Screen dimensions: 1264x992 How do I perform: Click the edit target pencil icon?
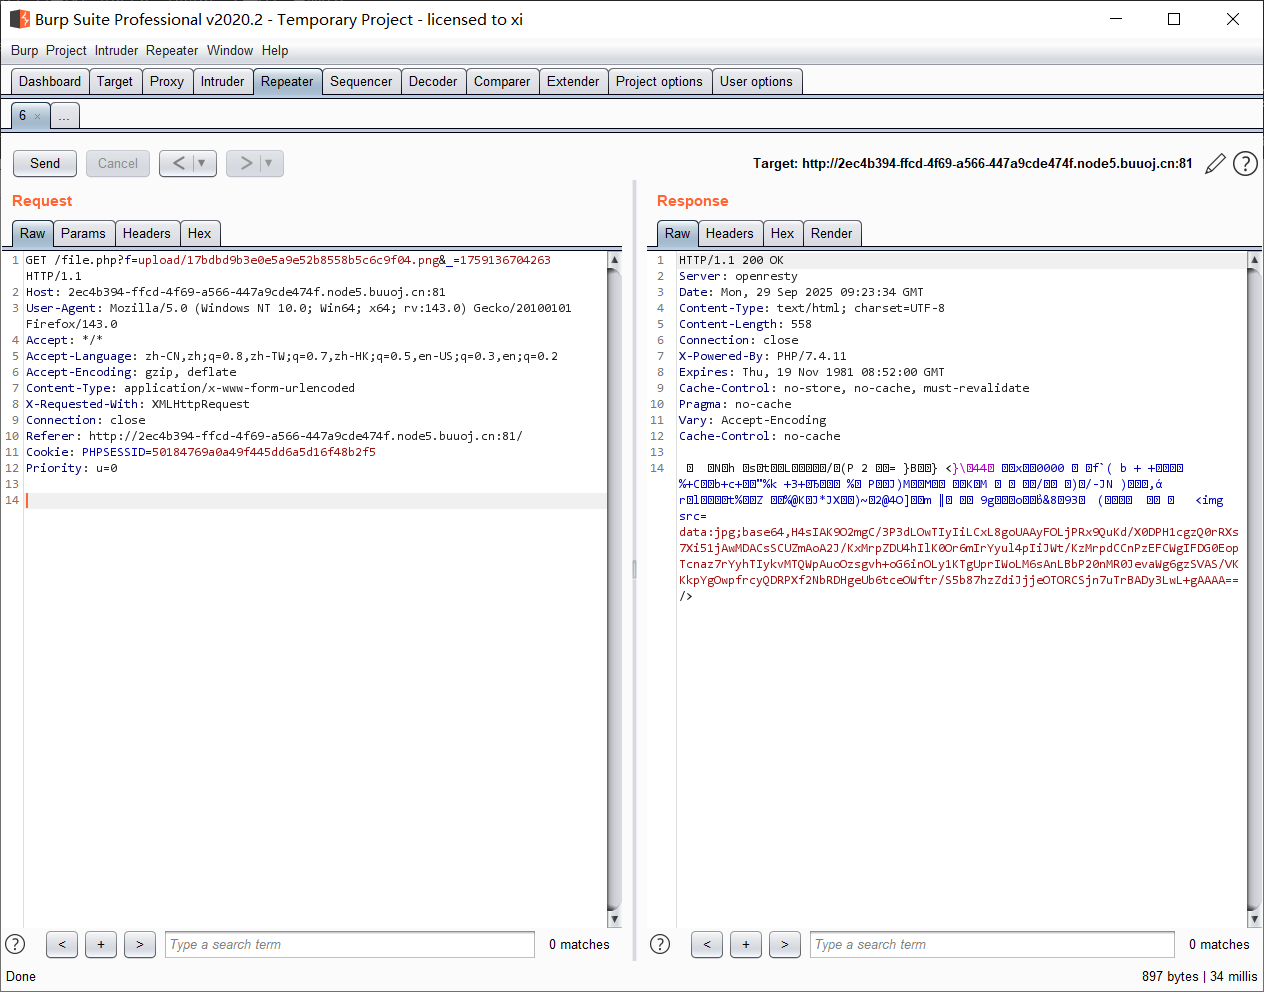point(1215,164)
